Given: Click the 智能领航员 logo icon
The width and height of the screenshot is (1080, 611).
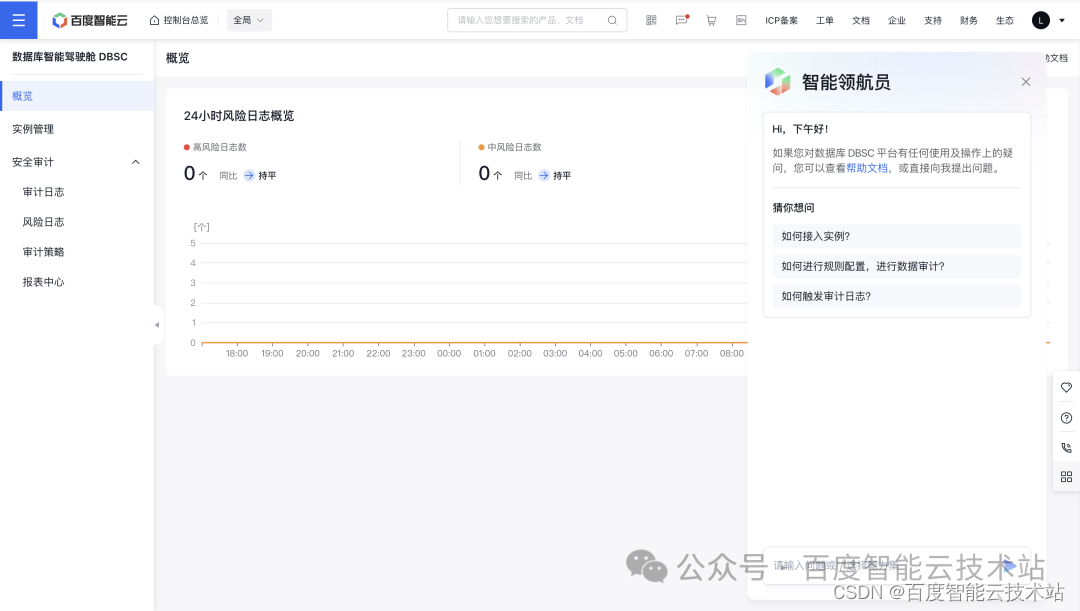Looking at the screenshot, I should [778, 82].
